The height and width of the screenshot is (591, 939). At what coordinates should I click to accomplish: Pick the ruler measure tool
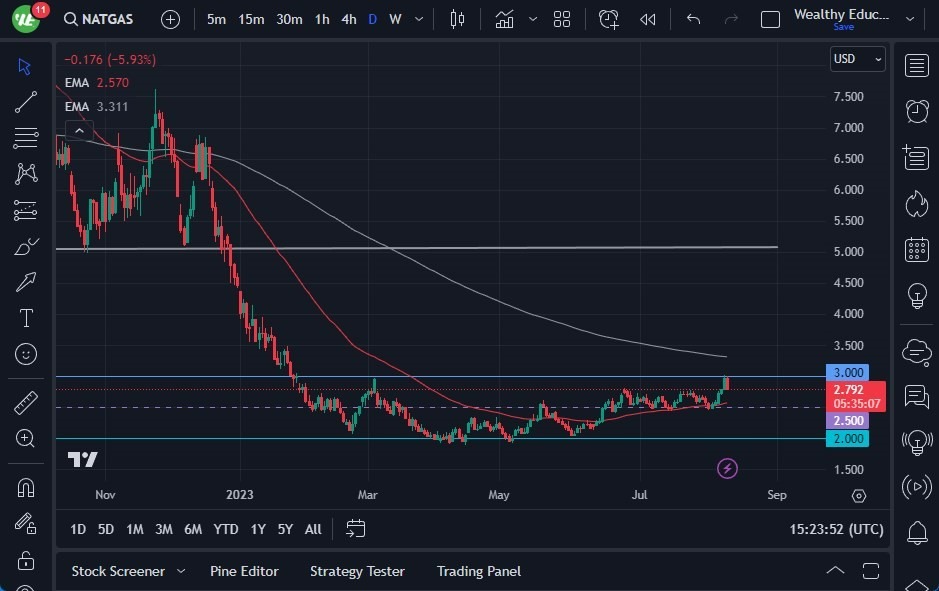pos(26,403)
